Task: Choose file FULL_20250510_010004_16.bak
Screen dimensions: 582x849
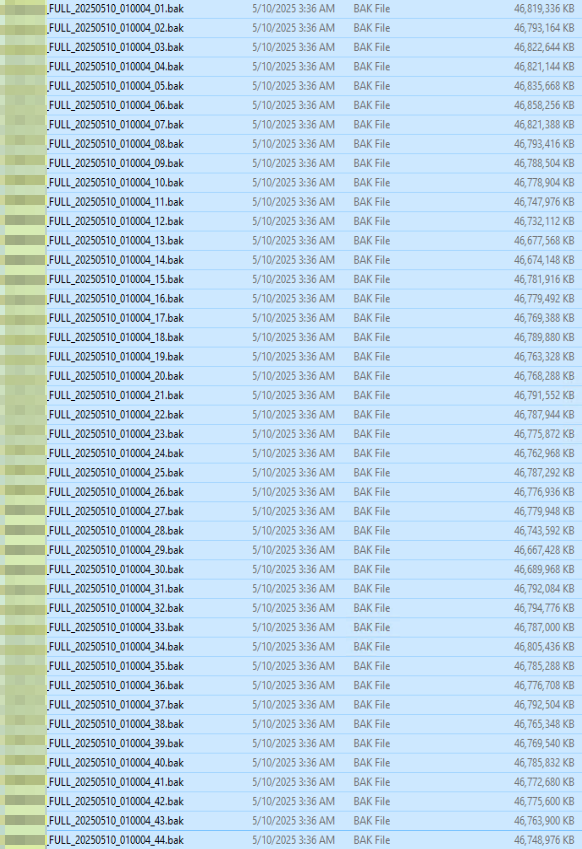Action: (x=116, y=299)
